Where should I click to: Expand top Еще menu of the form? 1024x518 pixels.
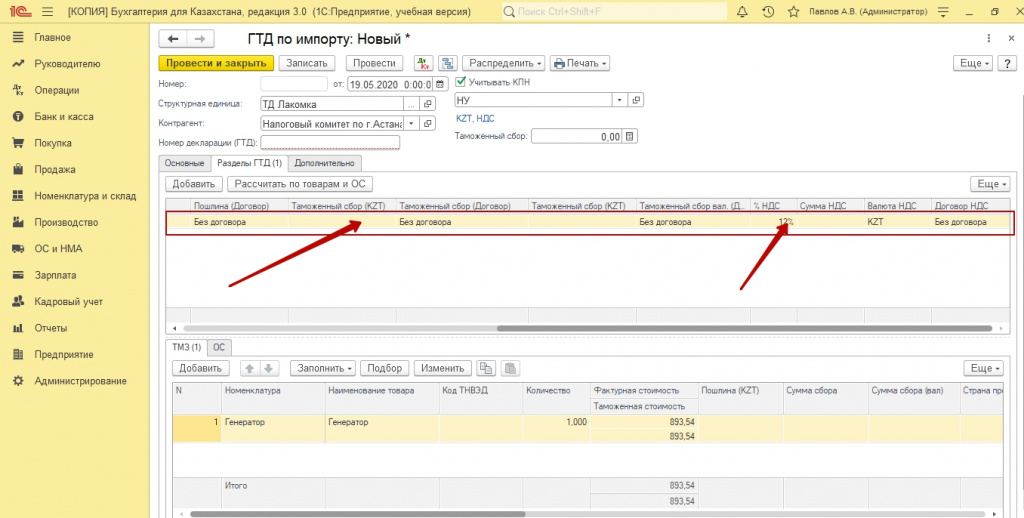[x=974, y=63]
